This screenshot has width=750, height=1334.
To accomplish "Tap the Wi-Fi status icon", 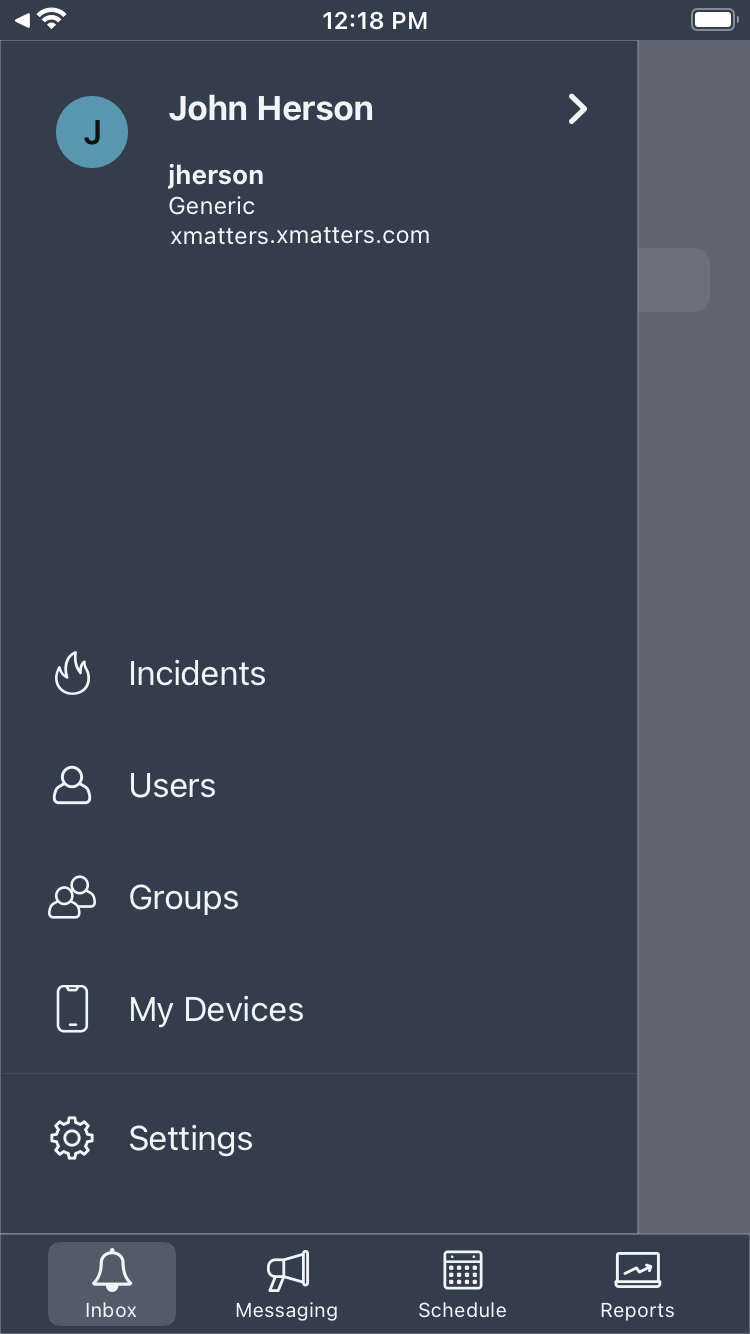I will pos(52,18).
